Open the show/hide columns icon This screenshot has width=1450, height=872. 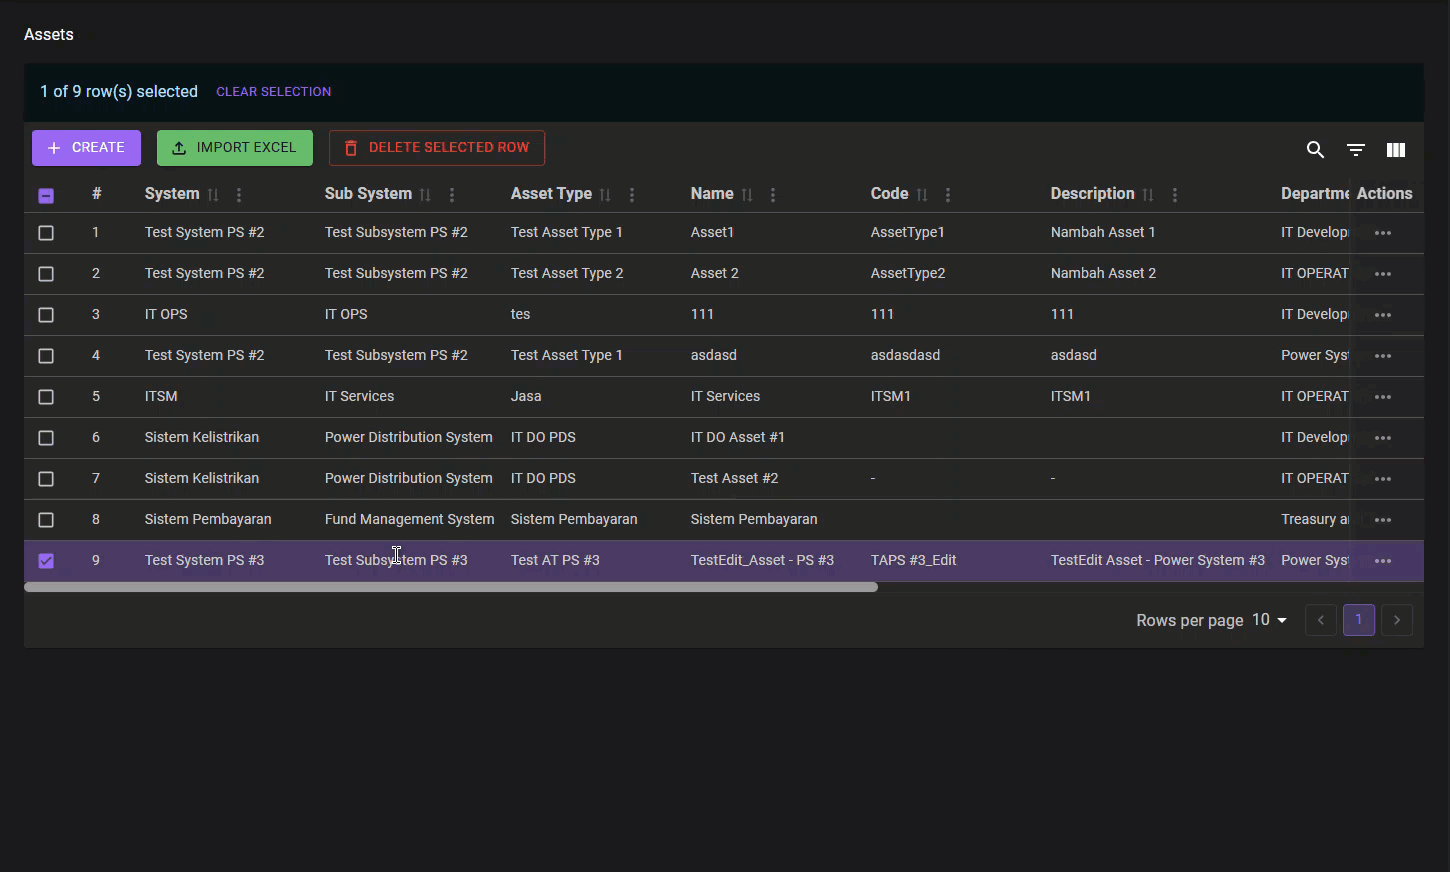[x=1396, y=150]
